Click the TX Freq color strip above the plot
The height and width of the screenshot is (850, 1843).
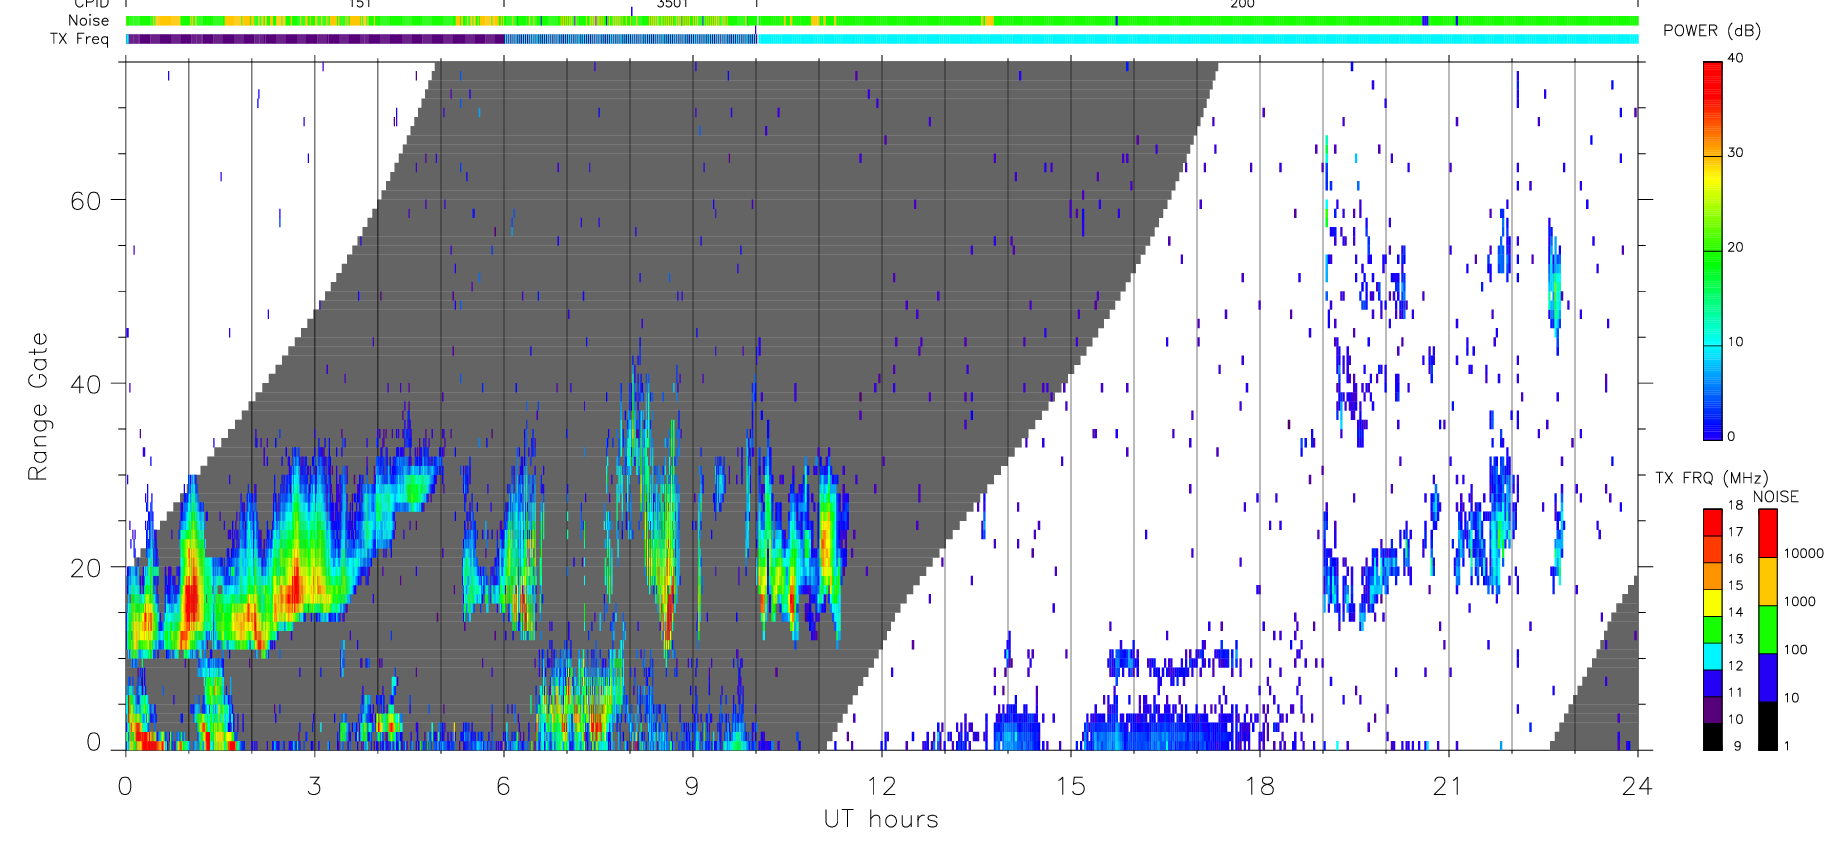[882, 39]
